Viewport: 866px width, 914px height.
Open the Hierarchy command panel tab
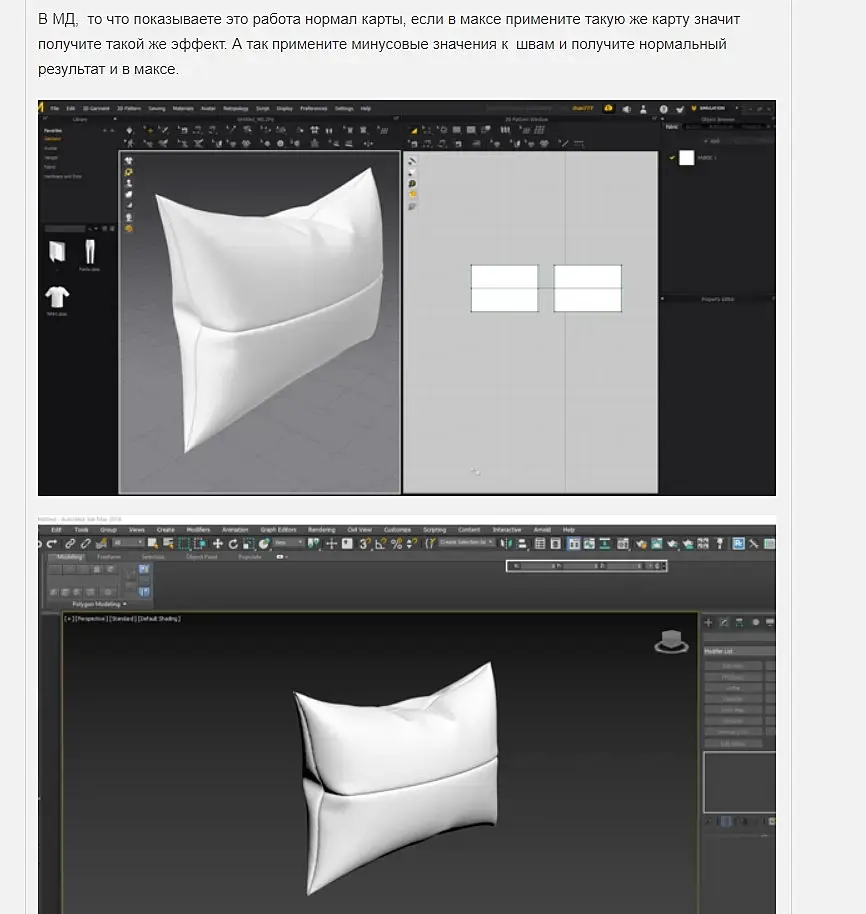coord(740,623)
